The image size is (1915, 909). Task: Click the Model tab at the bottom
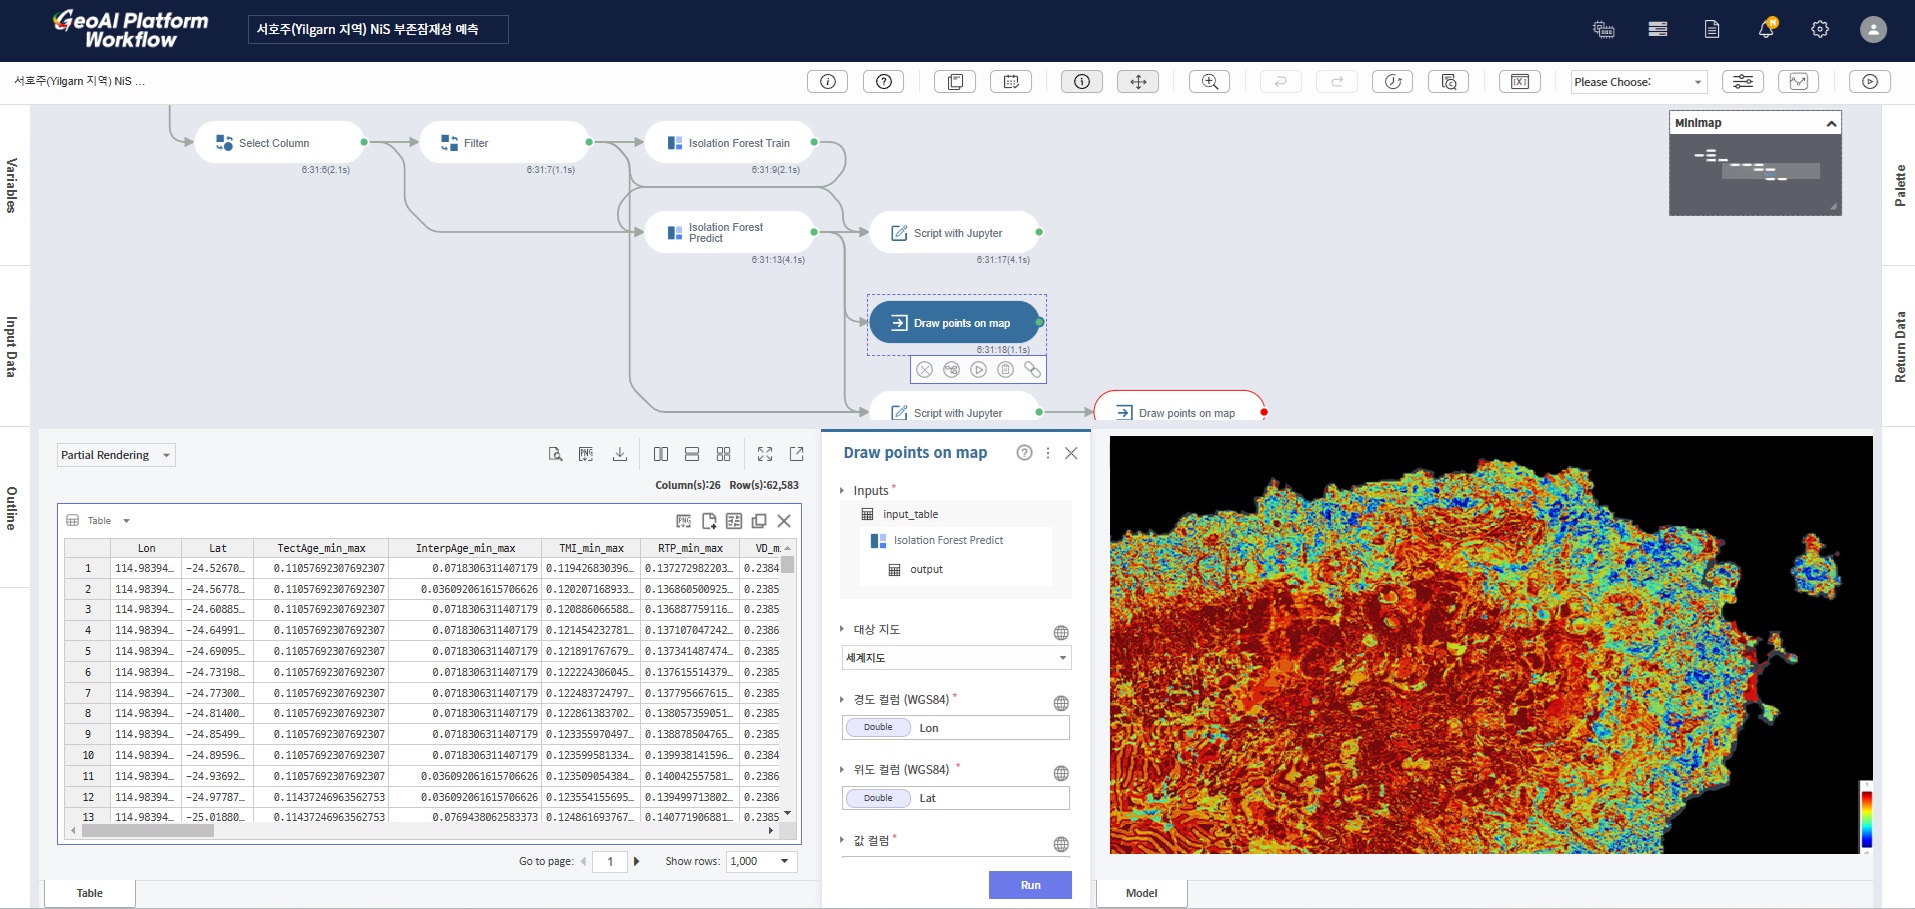coord(1141,893)
